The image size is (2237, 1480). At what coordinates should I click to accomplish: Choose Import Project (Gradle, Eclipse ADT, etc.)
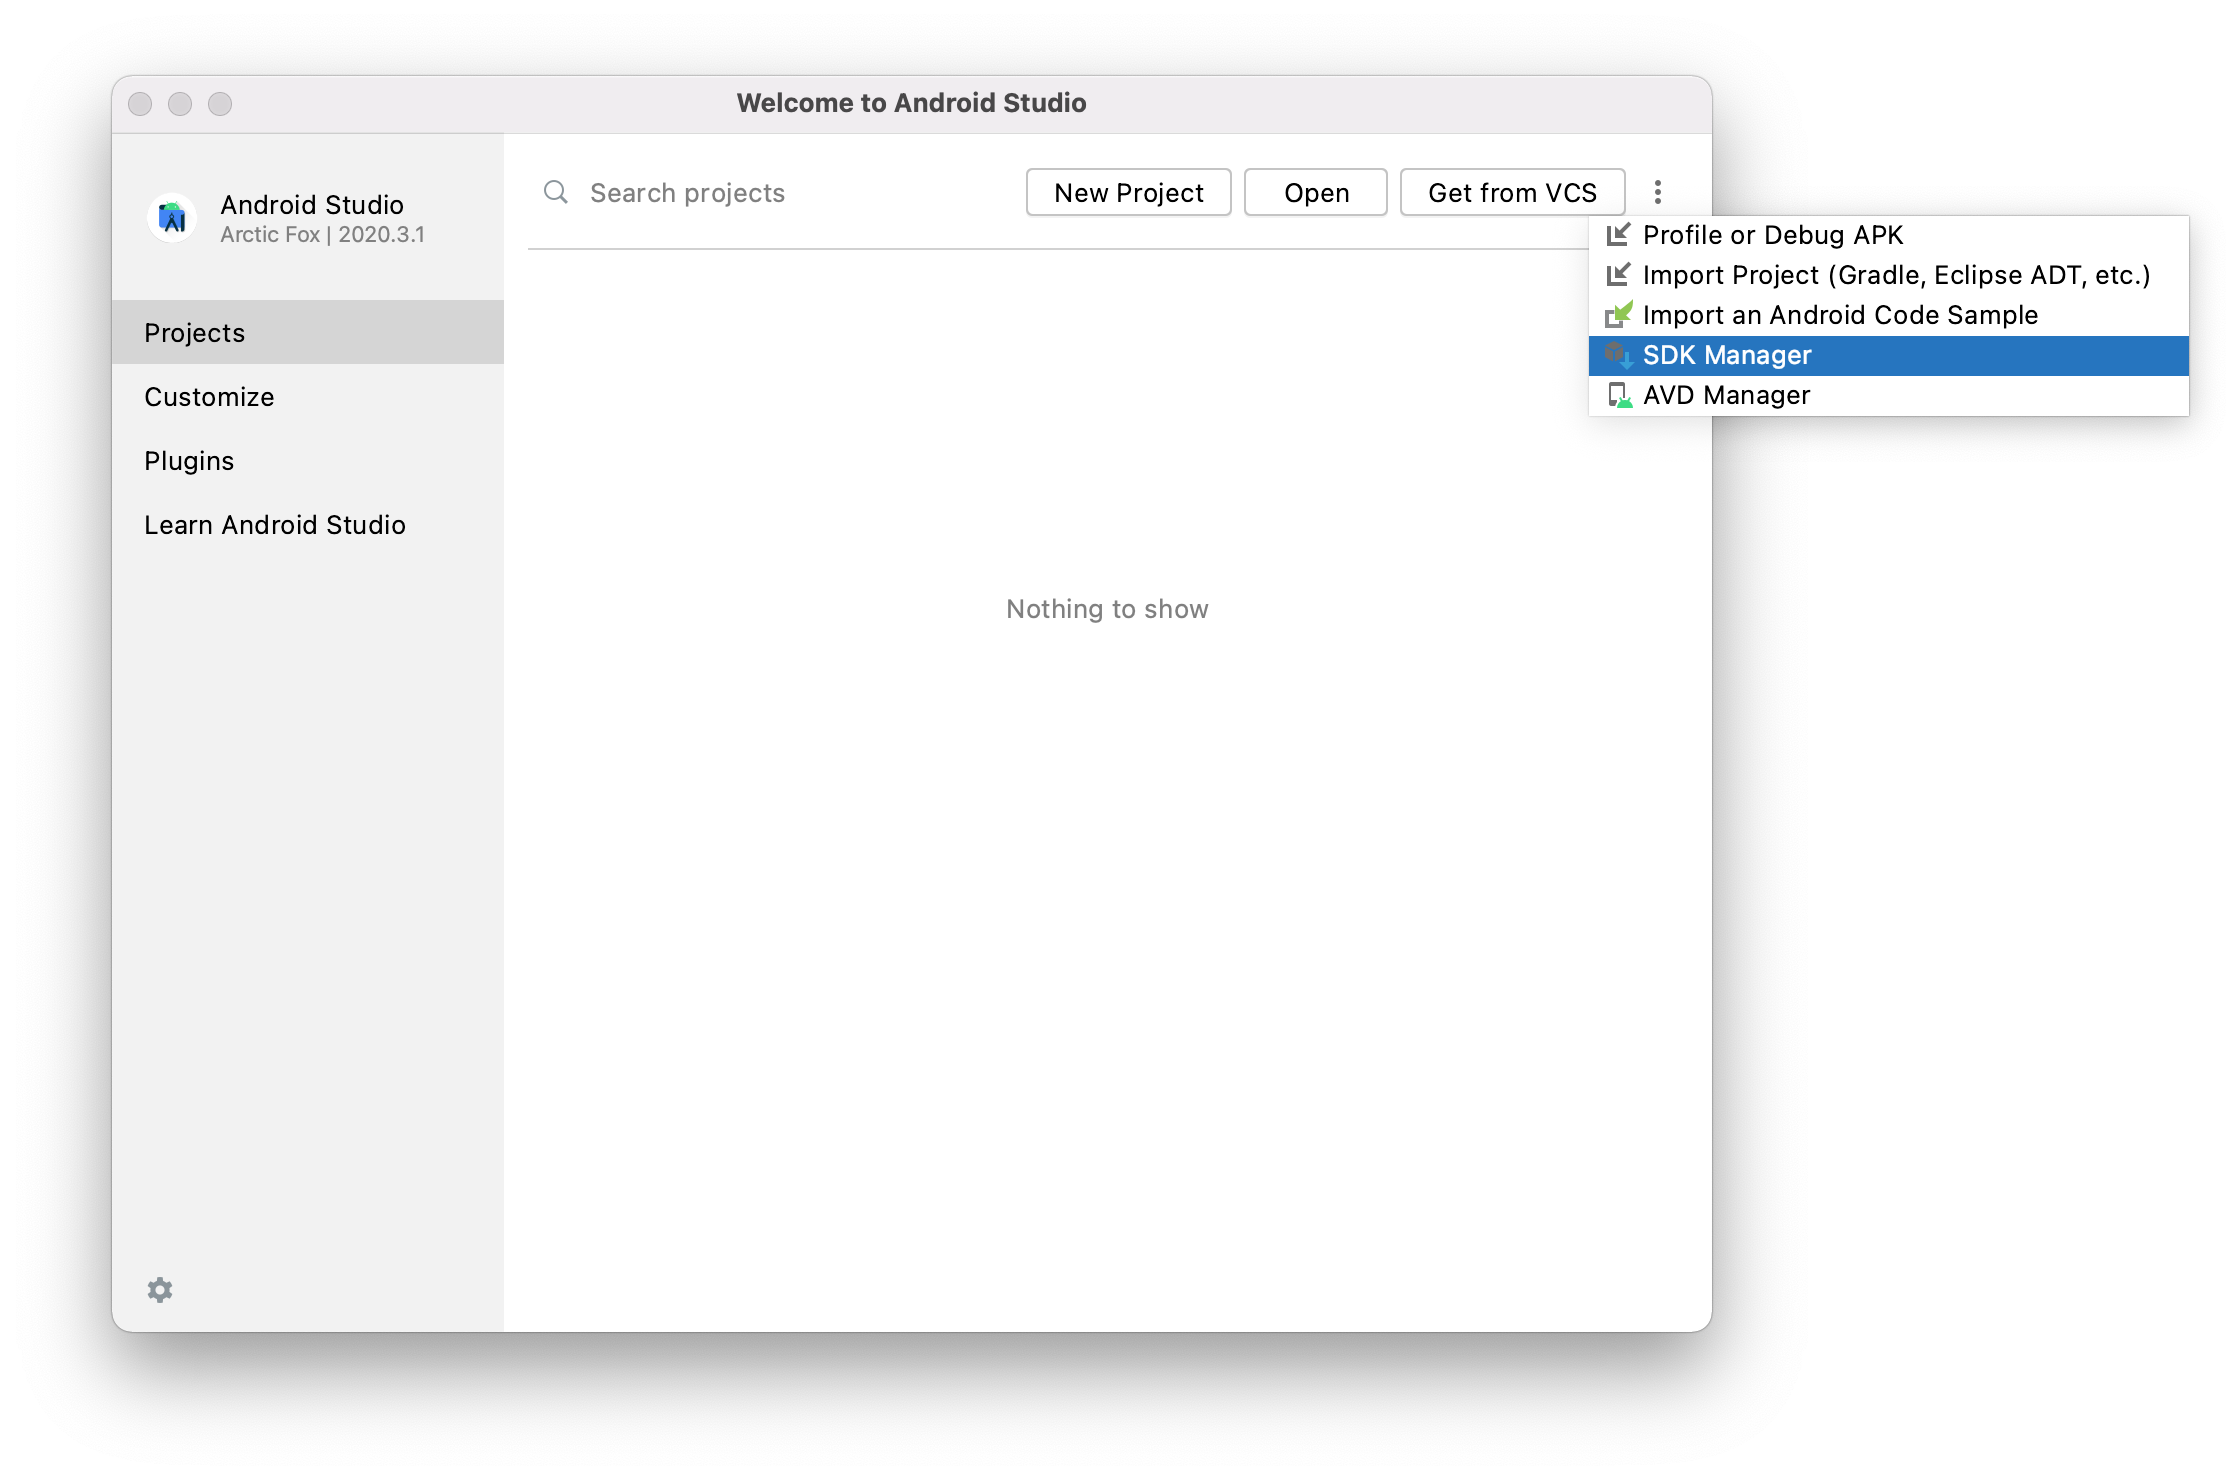coord(1888,275)
